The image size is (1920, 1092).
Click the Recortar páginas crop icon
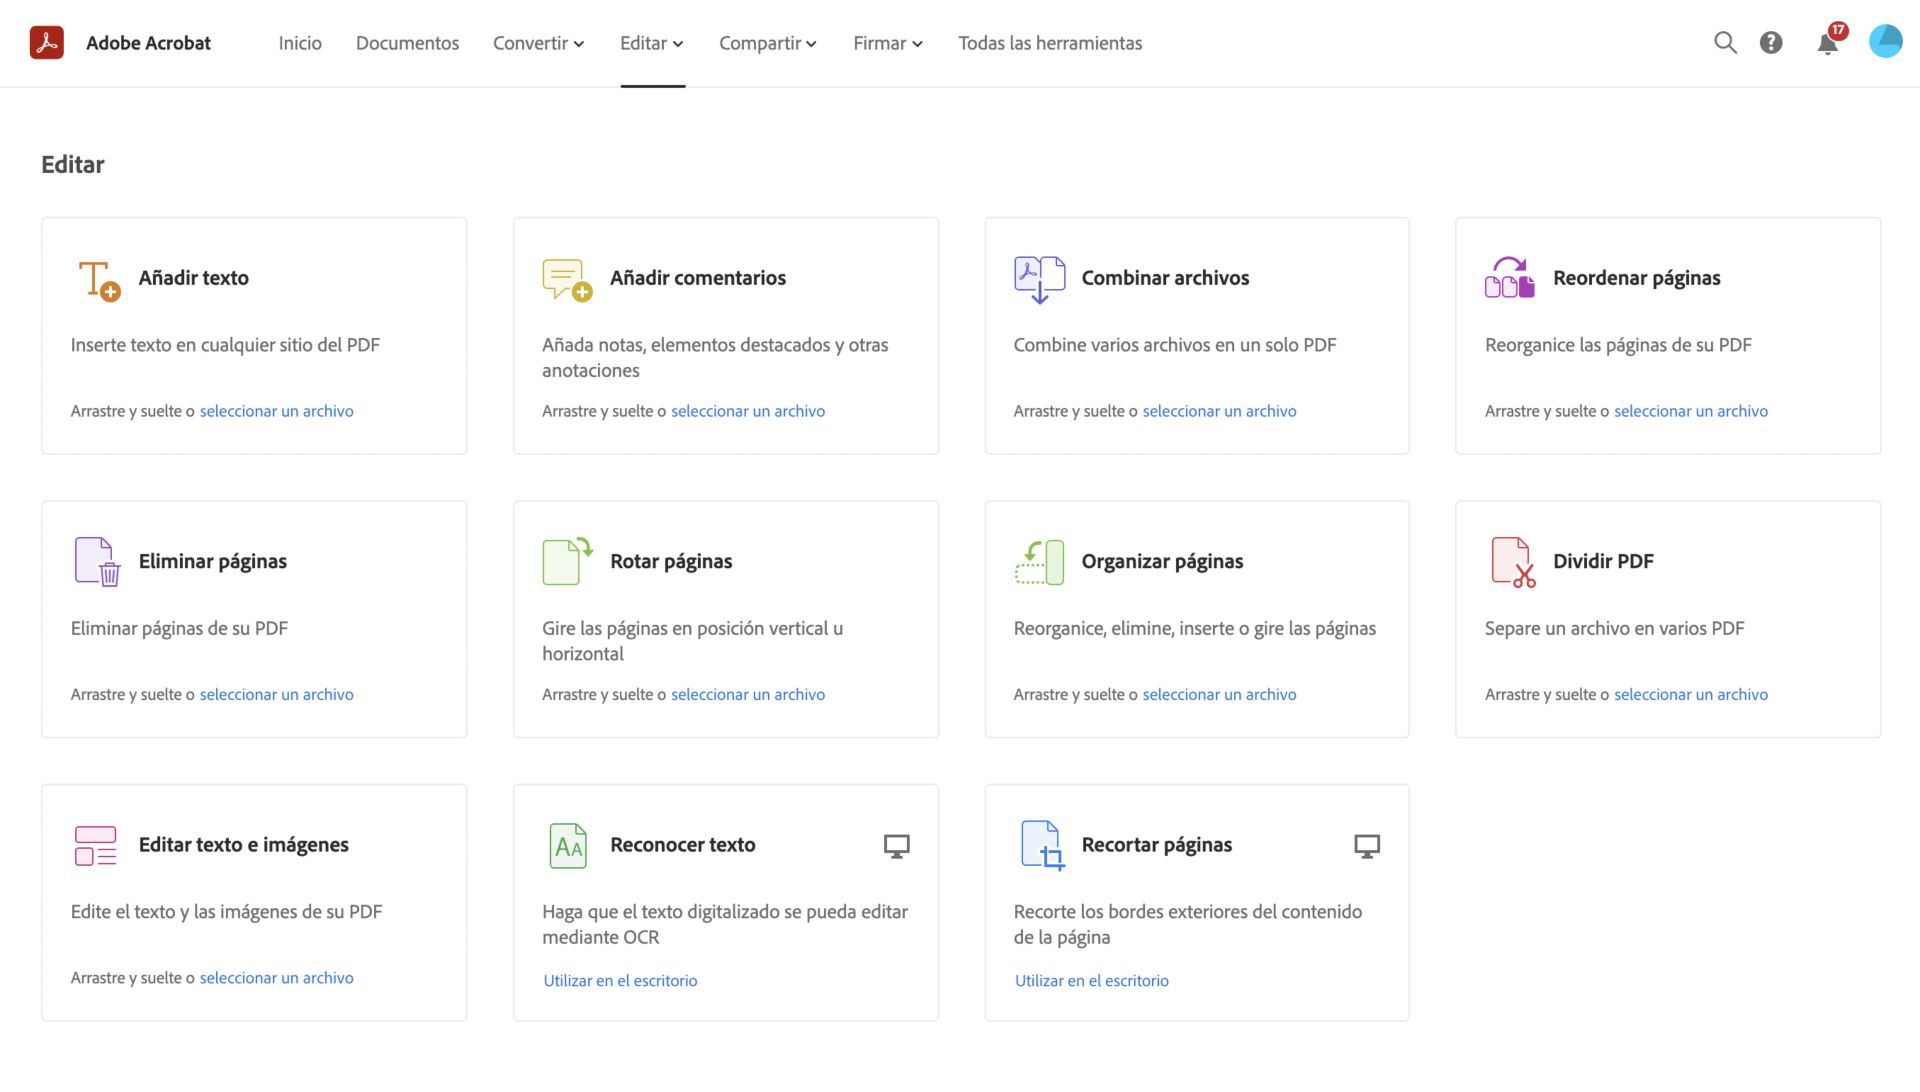pyautogui.click(x=1042, y=846)
